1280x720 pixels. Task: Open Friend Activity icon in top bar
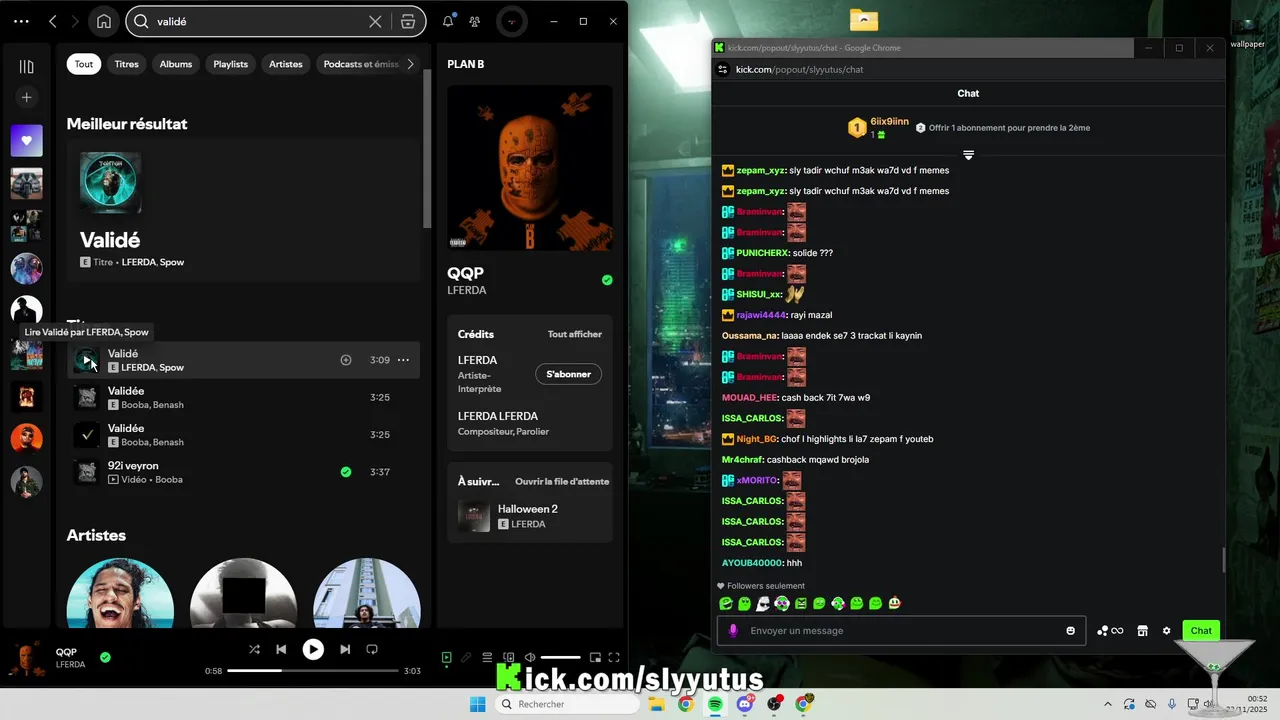(475, 21)
